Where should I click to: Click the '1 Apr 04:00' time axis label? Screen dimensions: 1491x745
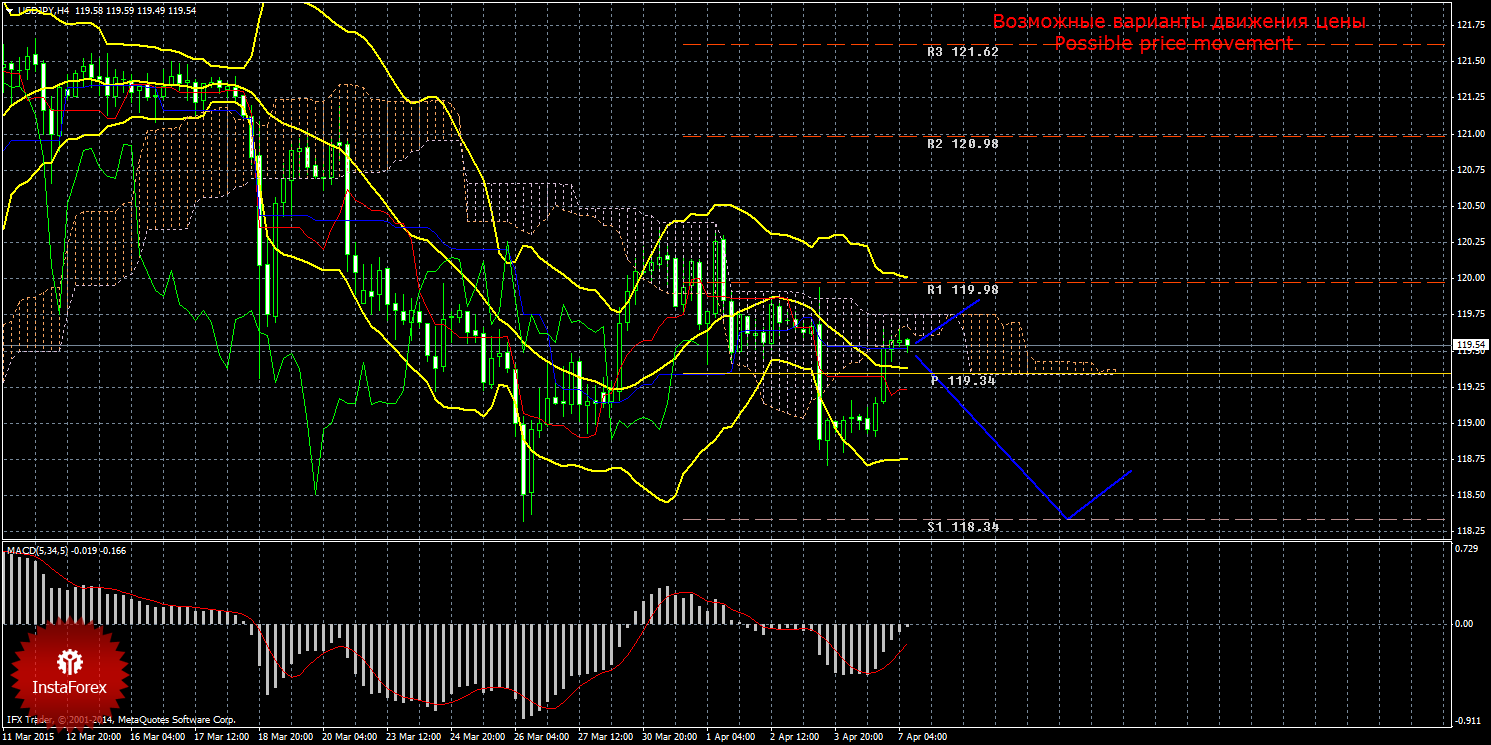(x=730, y=737)
